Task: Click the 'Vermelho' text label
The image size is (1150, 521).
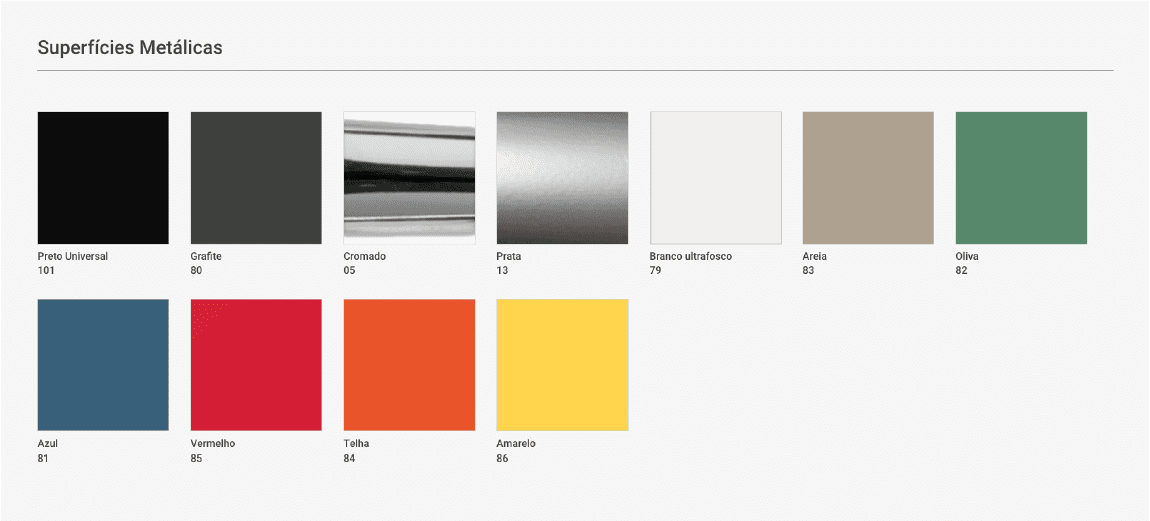Action: pos(212,444)
